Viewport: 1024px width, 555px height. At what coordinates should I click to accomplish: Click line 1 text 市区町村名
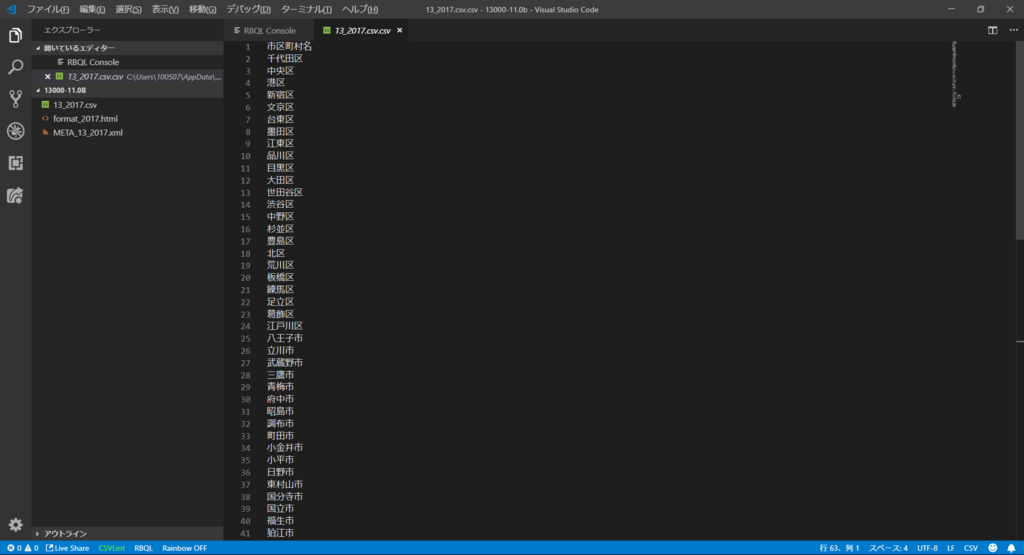(289, 46)
